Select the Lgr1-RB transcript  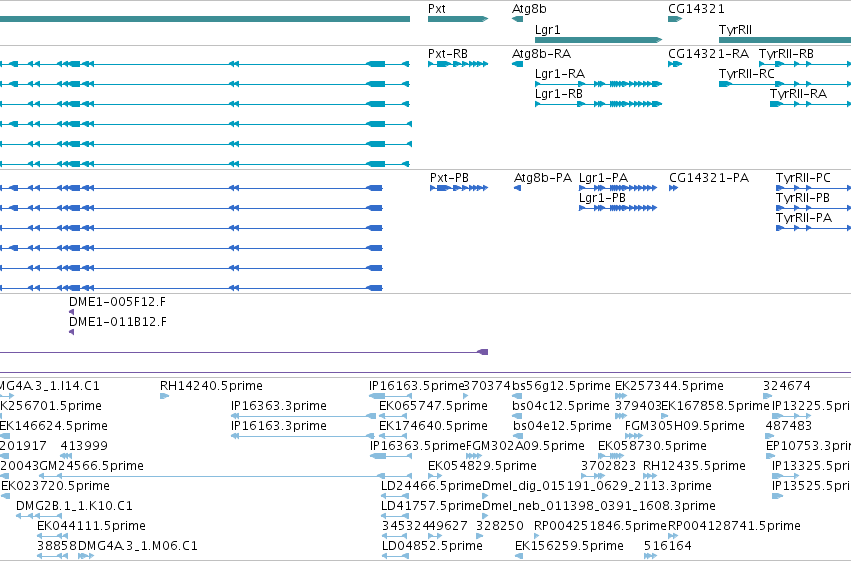pyautogui.click(x=598, y=104)
